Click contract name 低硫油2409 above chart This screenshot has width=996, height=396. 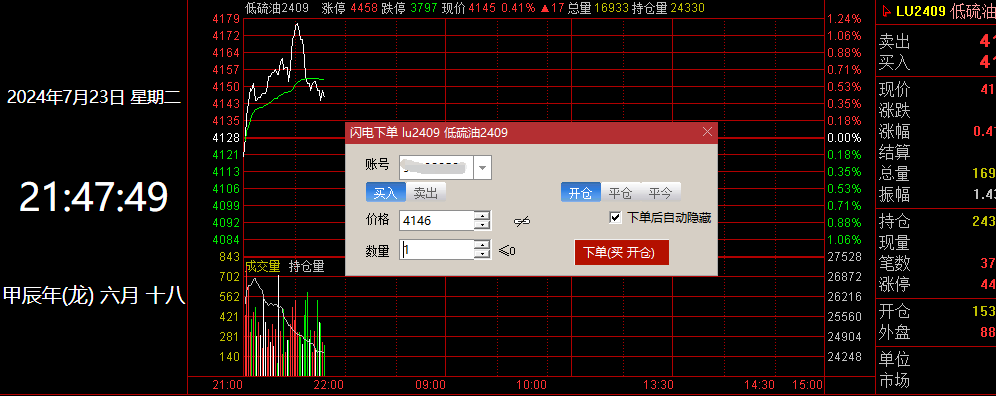277,8
